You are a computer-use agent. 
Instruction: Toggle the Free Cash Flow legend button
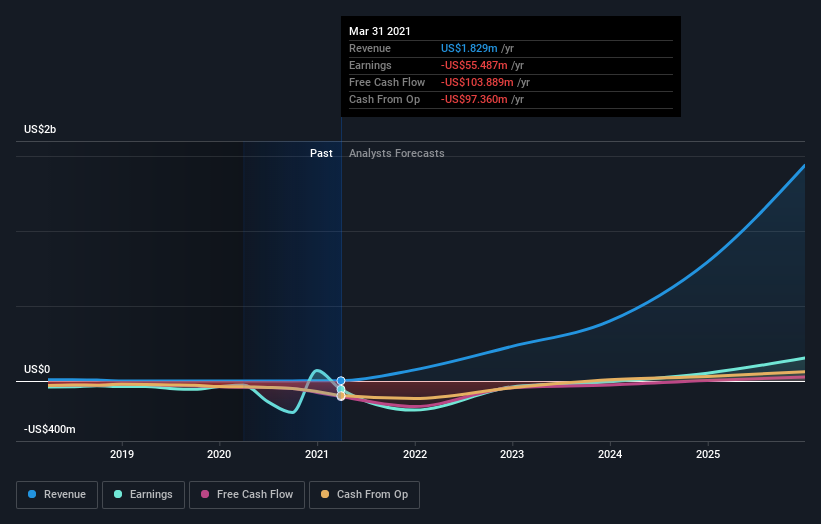[x=247, y=495]
